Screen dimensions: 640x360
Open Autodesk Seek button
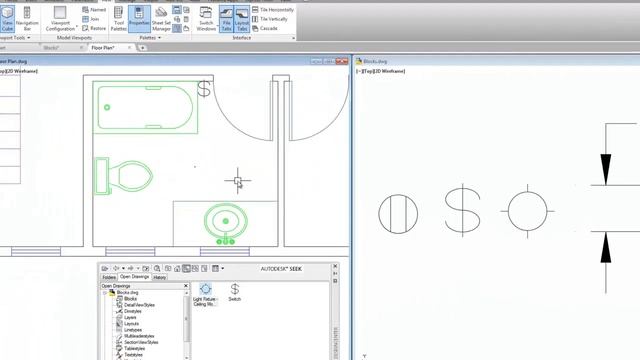281,269
